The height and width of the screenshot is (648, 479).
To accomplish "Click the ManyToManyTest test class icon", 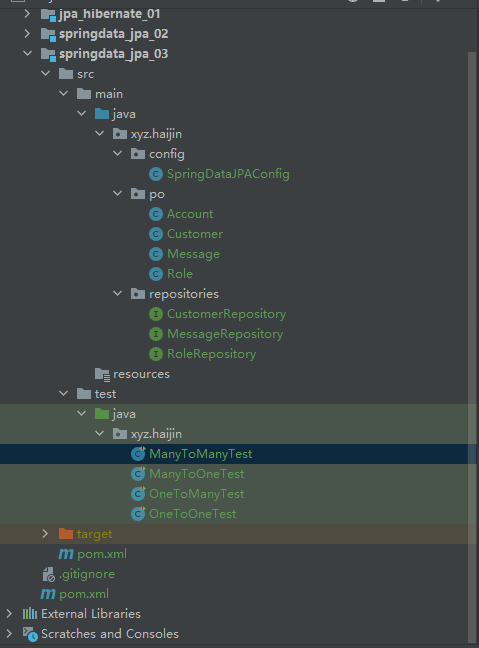I will click(138, 454).
